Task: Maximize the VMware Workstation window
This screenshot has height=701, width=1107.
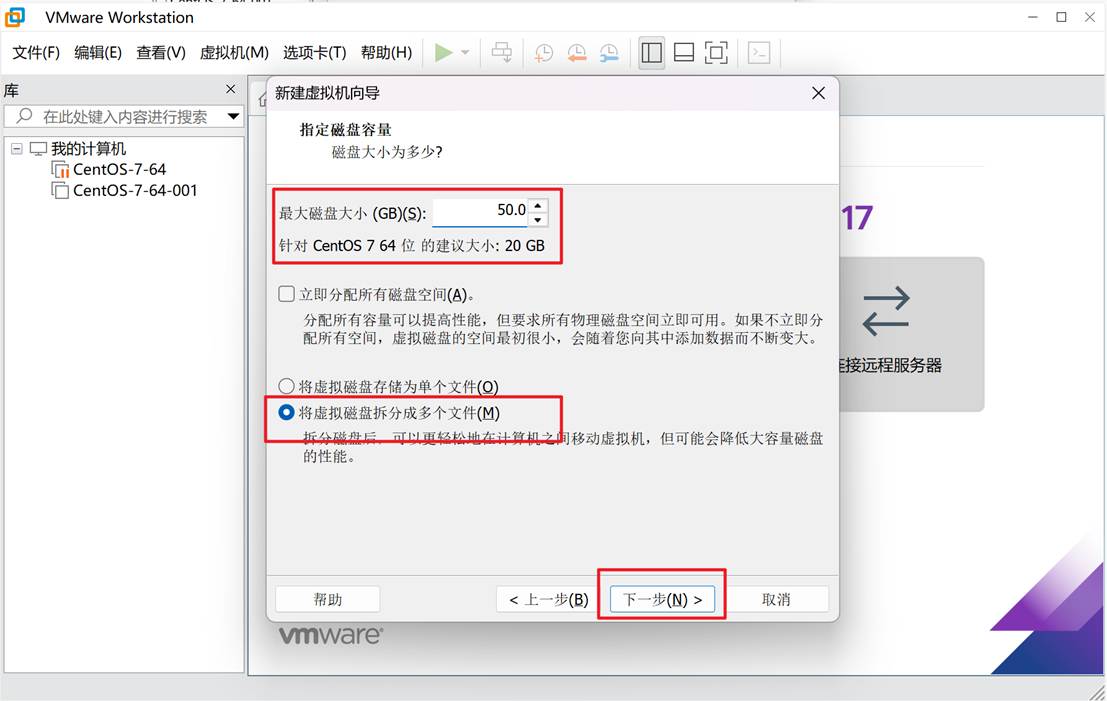Action: click(x=1061, y=17)
